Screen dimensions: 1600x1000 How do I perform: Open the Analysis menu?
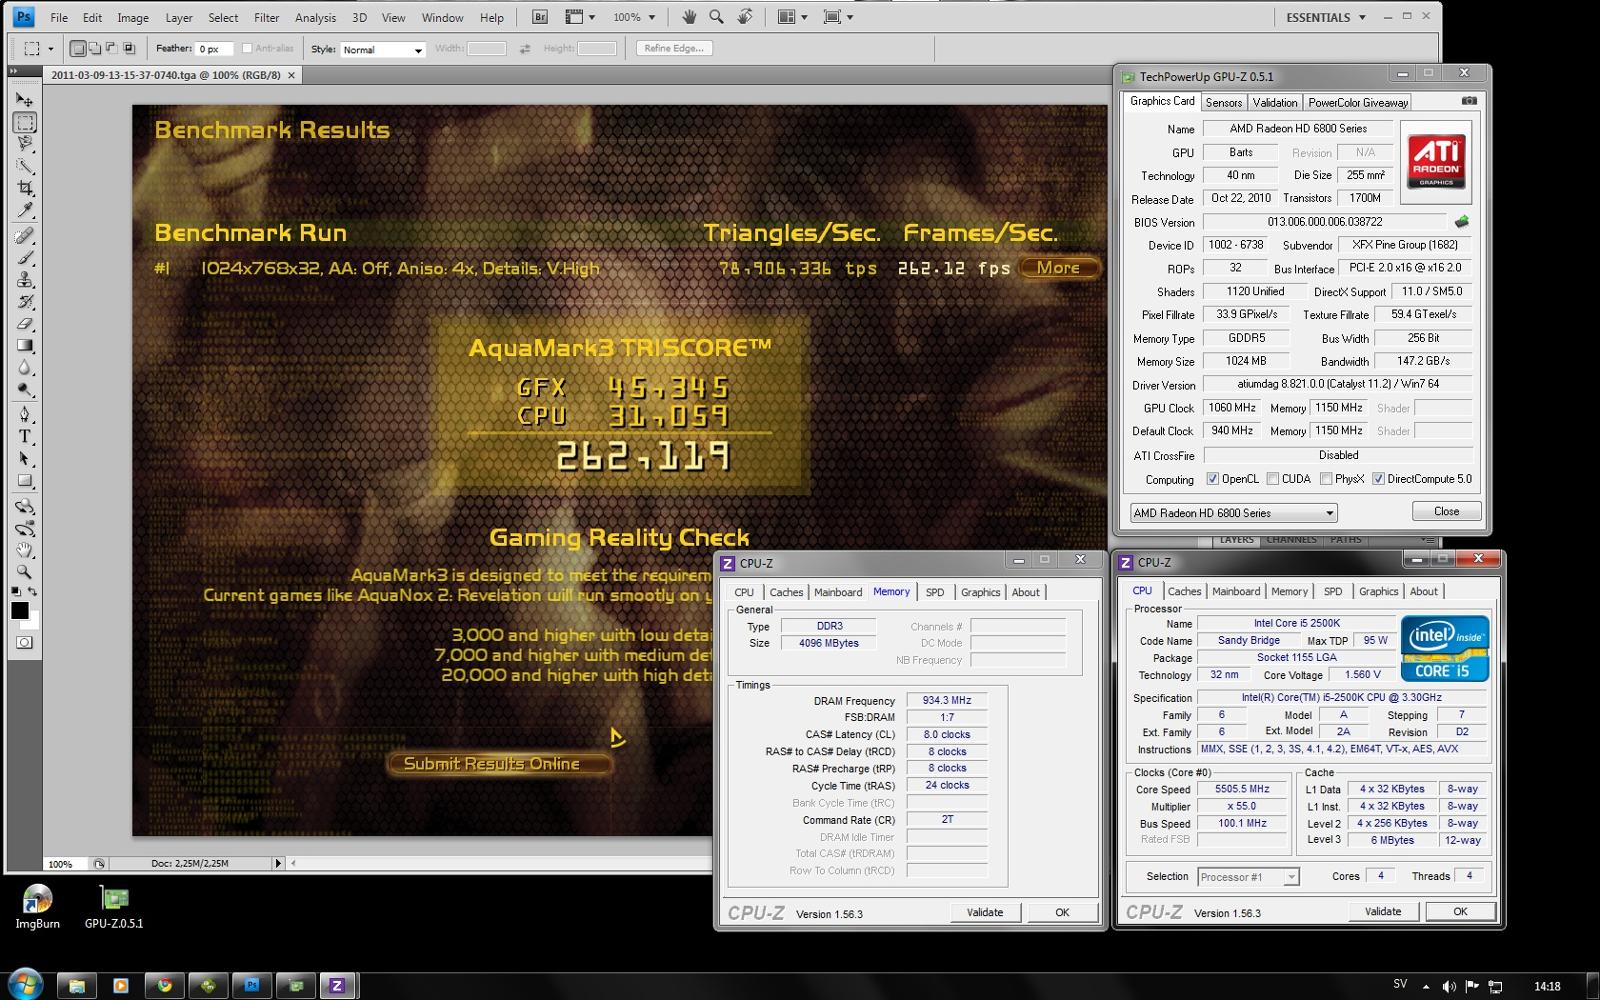315,17
